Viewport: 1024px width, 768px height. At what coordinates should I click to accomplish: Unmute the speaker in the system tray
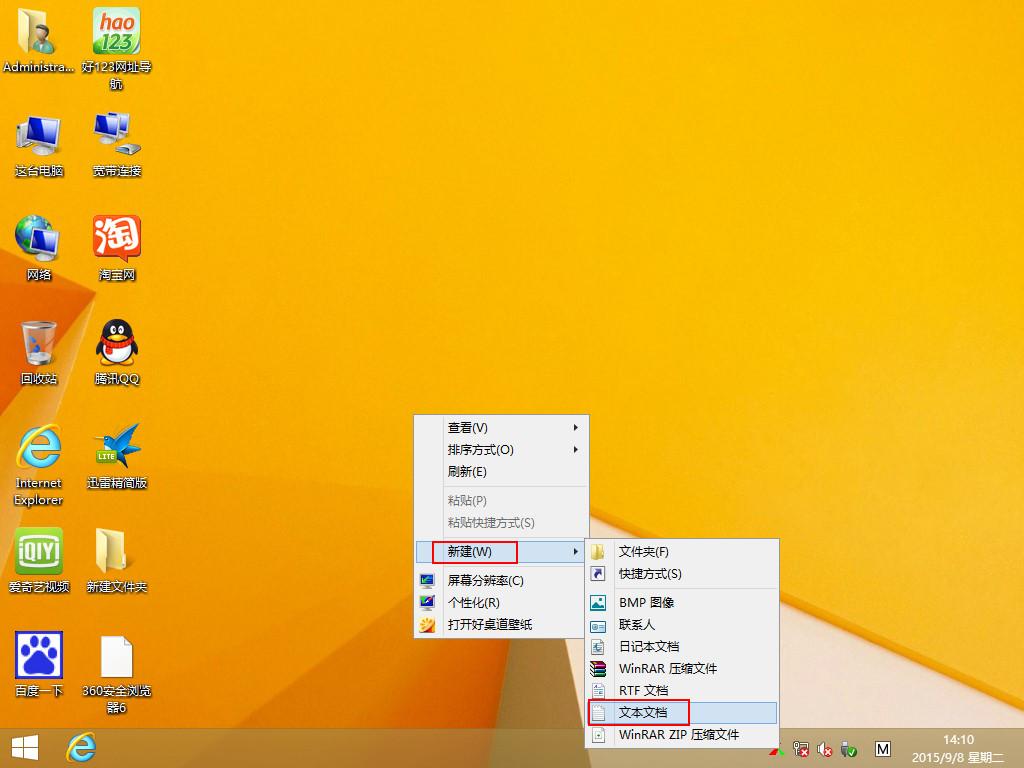point(824,749)
